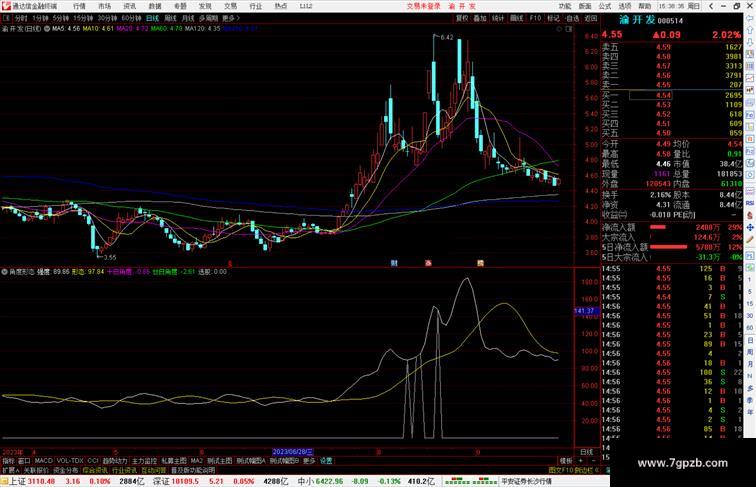
Task: Select the highlighted 买一 price 4.54
Action: coord(651,95)
